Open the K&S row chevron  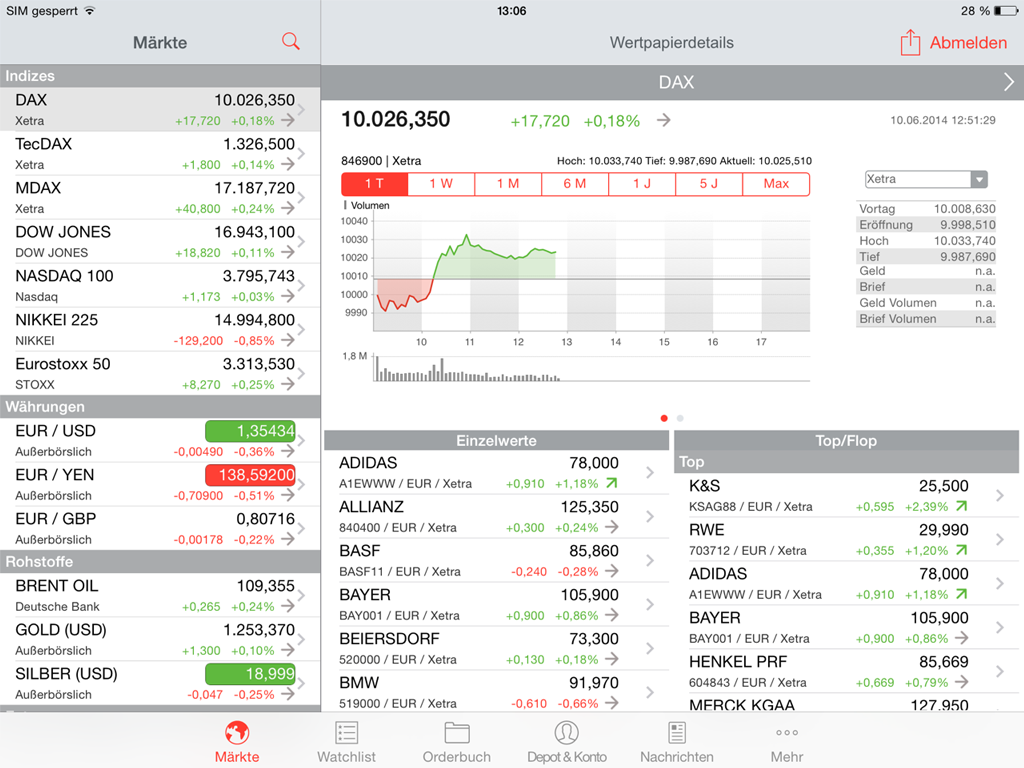(x=1000, y=496)
